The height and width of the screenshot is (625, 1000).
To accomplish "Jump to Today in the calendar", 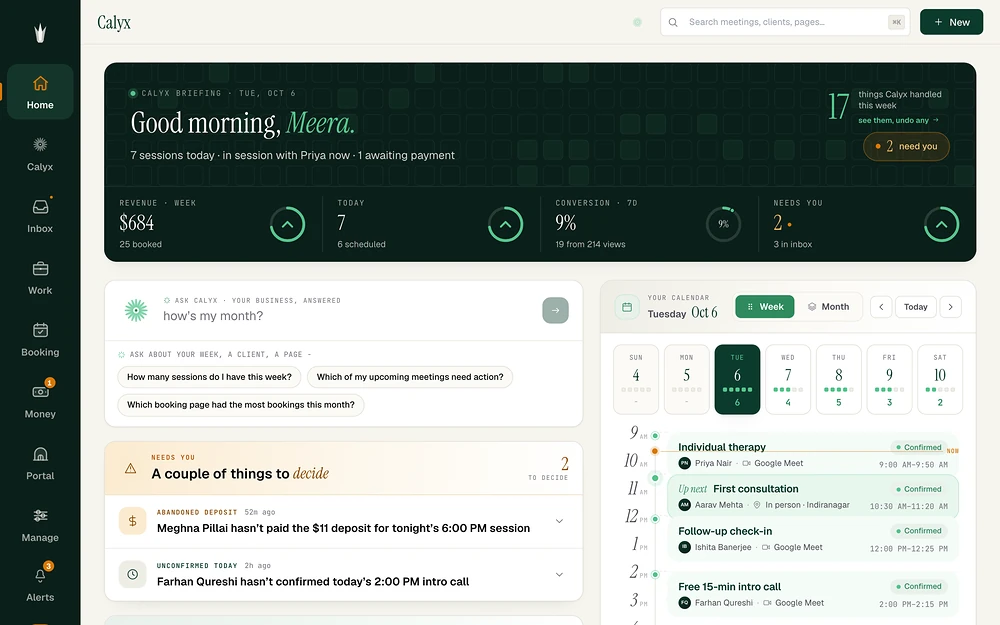I will [x=916, y=307].
